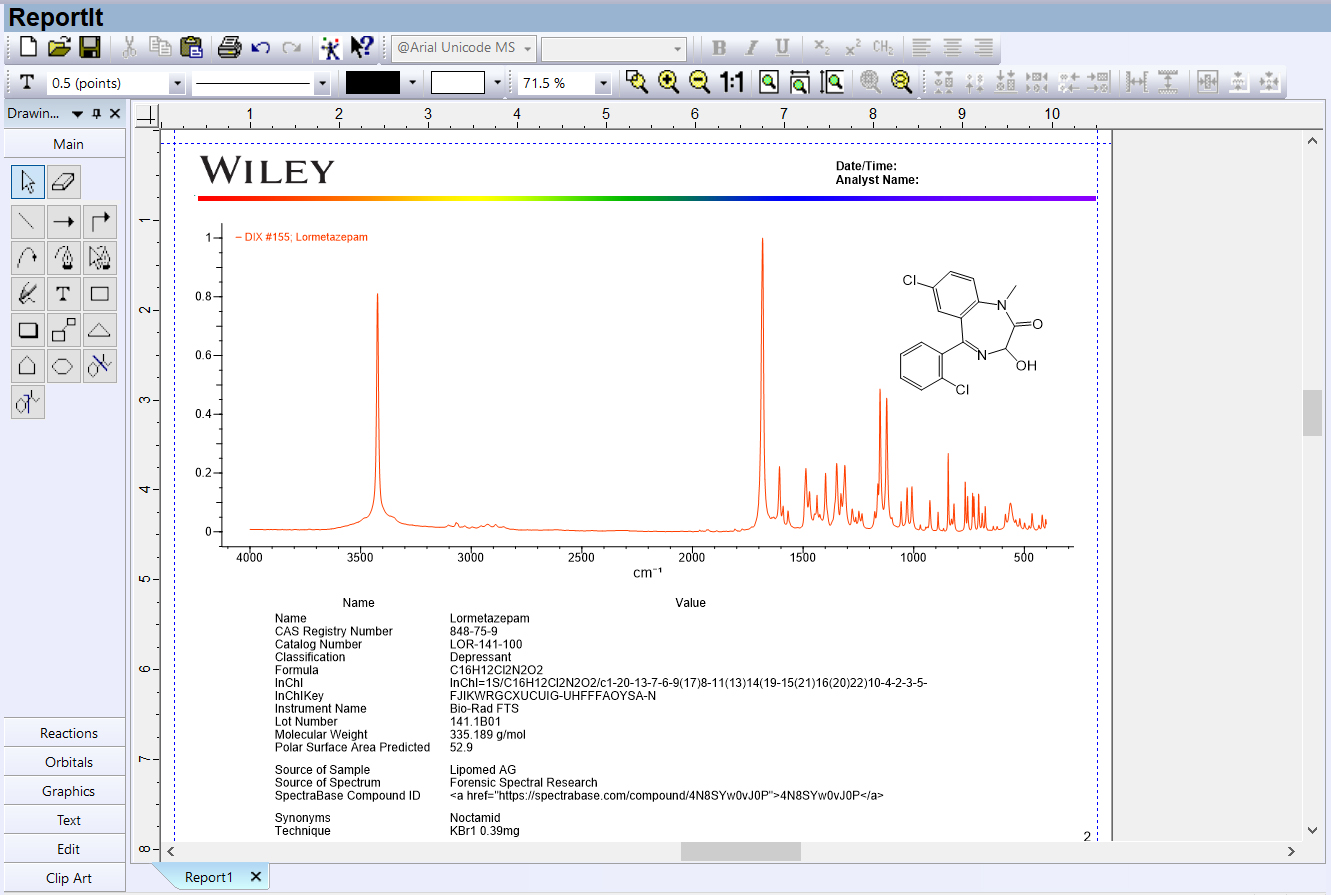Switch to the Report1 document tab
Viewport: 1331px width, 895px height.
pyautogui.click(x=209, y=877)
